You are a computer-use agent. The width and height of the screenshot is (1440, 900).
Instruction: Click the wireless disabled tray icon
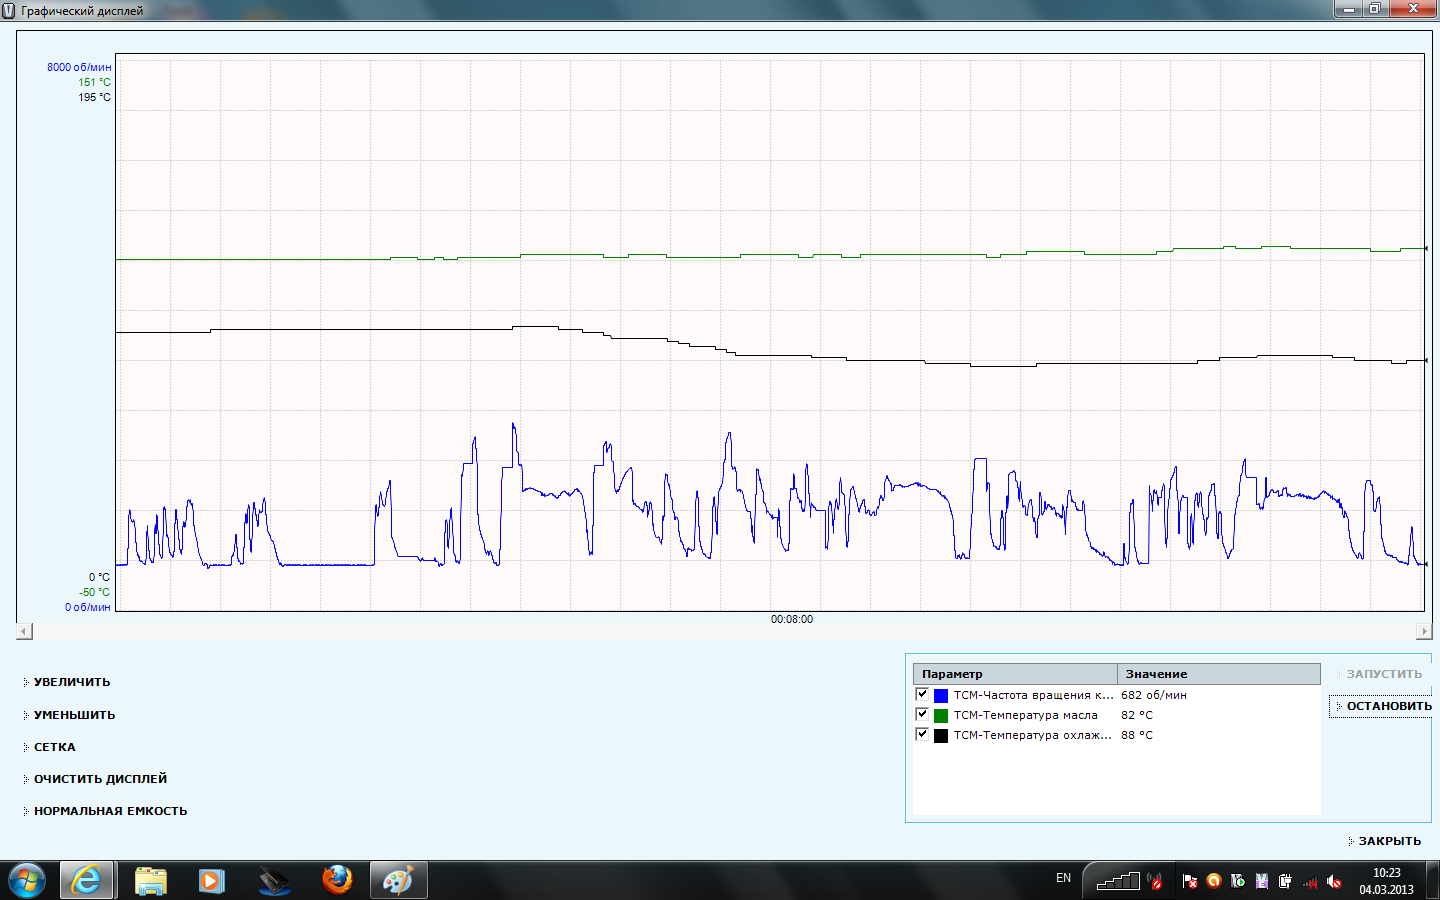click(x=1155, y=881)
